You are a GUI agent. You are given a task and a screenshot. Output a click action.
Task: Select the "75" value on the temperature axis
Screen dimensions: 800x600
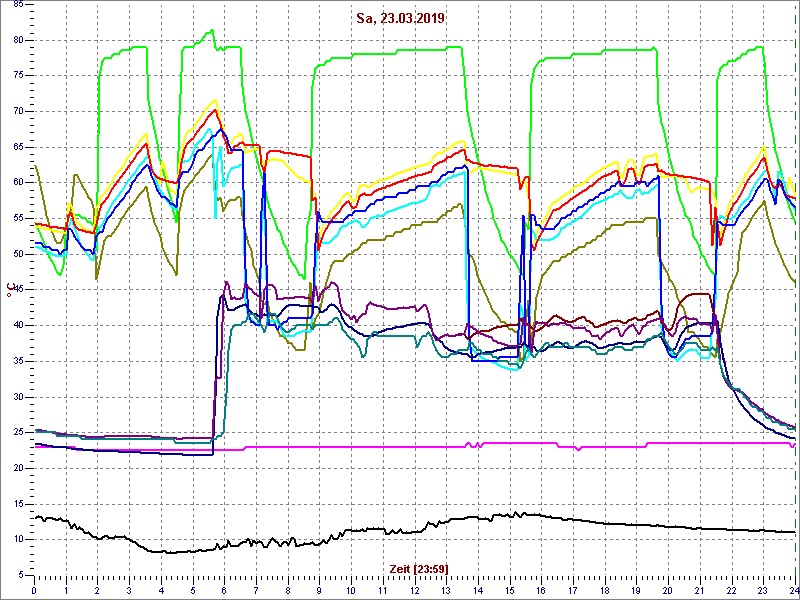18,76
